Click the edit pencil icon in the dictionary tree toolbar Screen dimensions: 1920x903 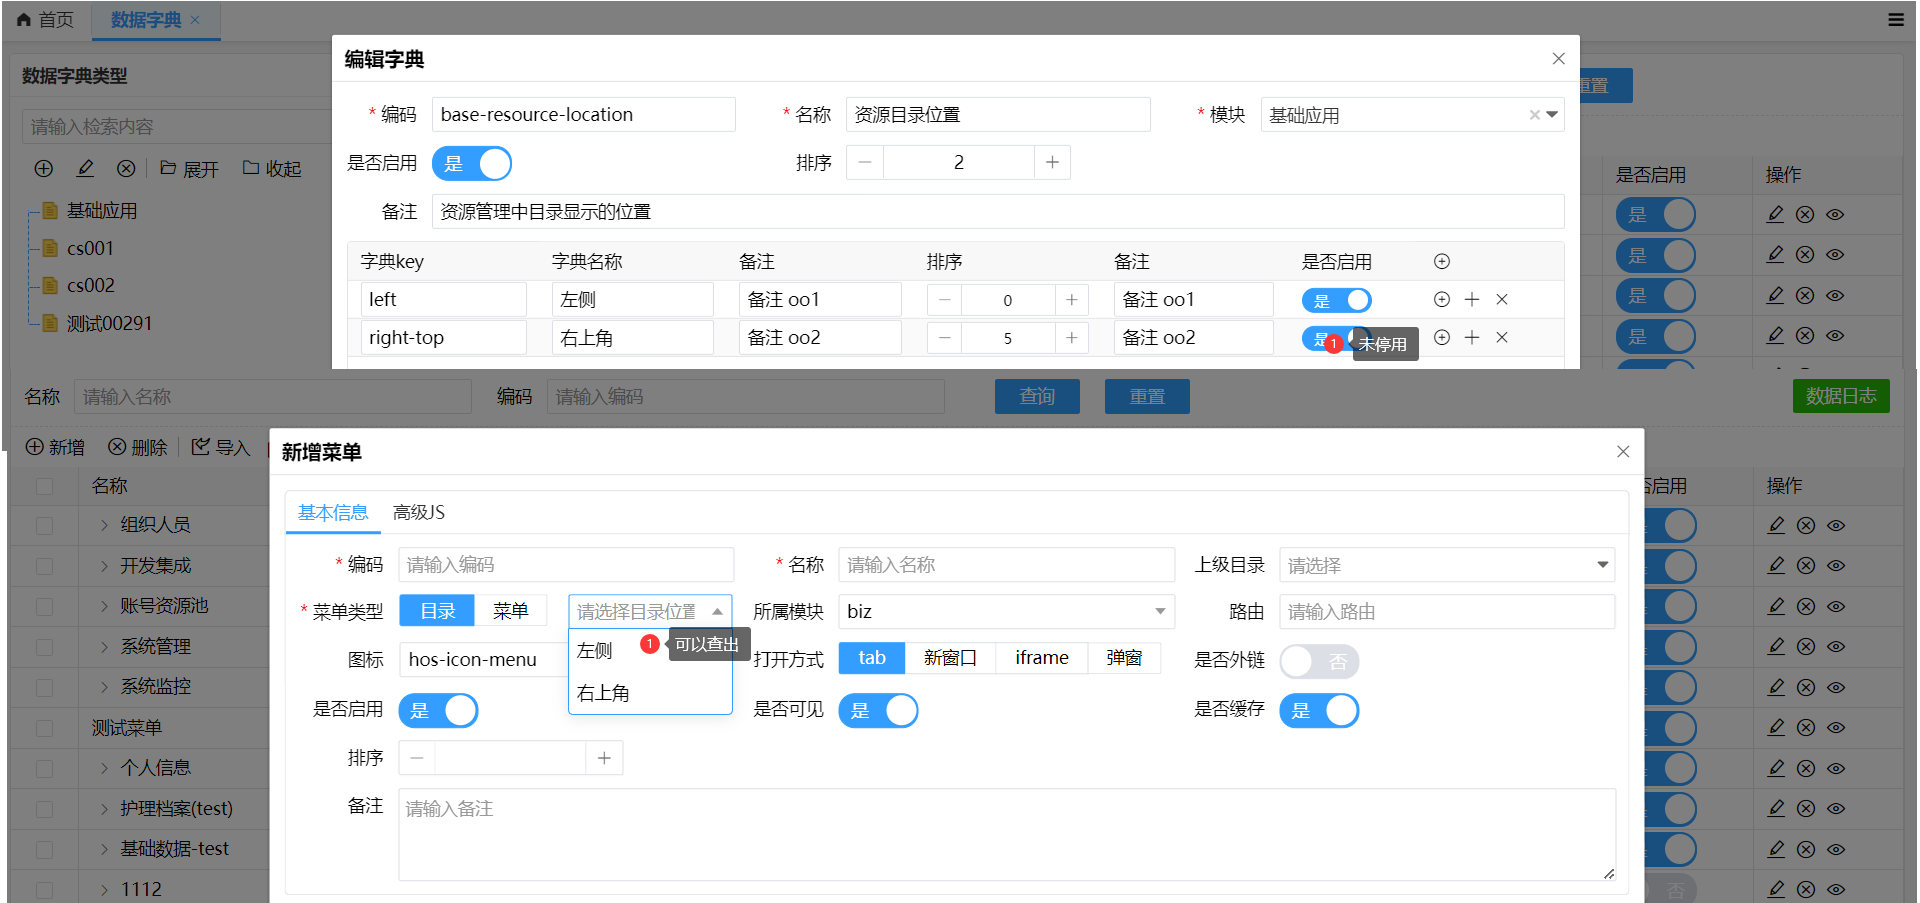point(85,168)
